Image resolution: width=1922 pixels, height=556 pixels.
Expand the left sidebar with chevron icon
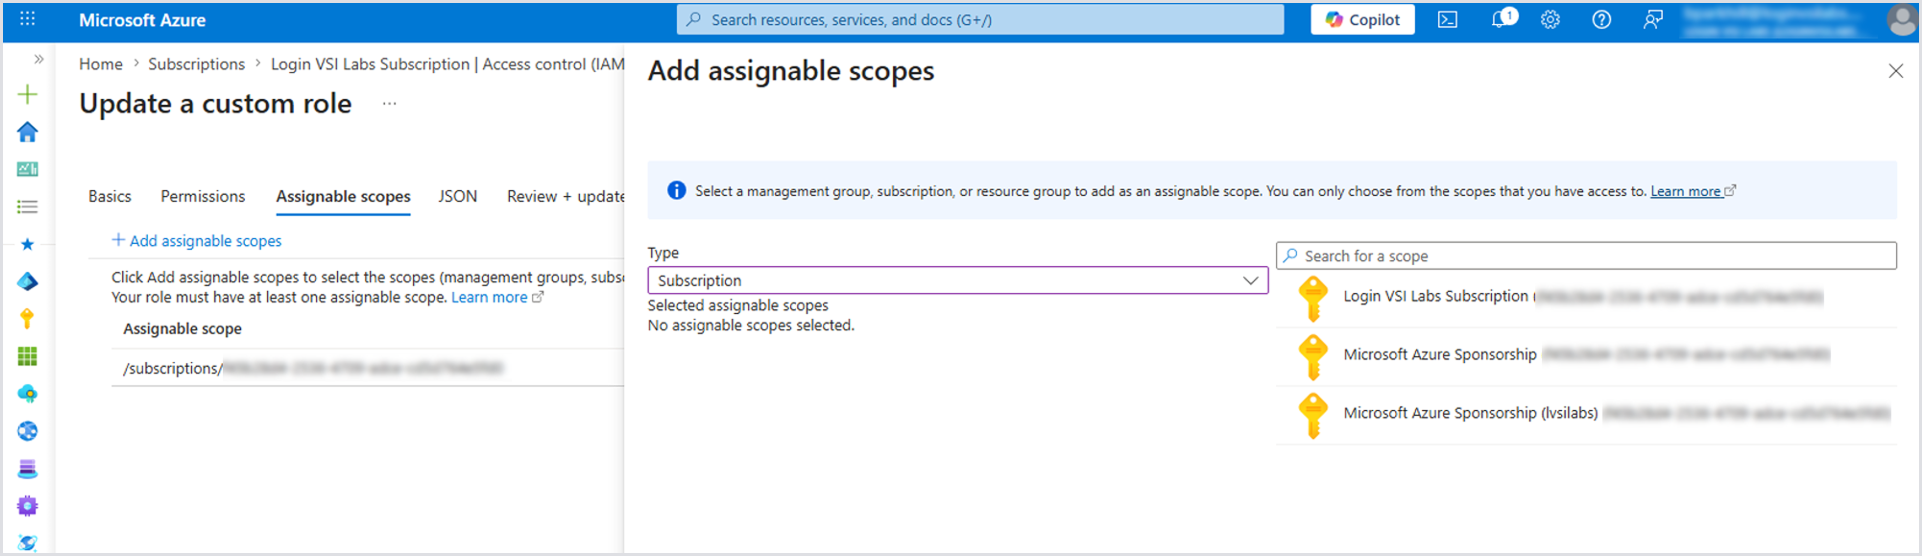pyautogui.click(x=38, y=59)
